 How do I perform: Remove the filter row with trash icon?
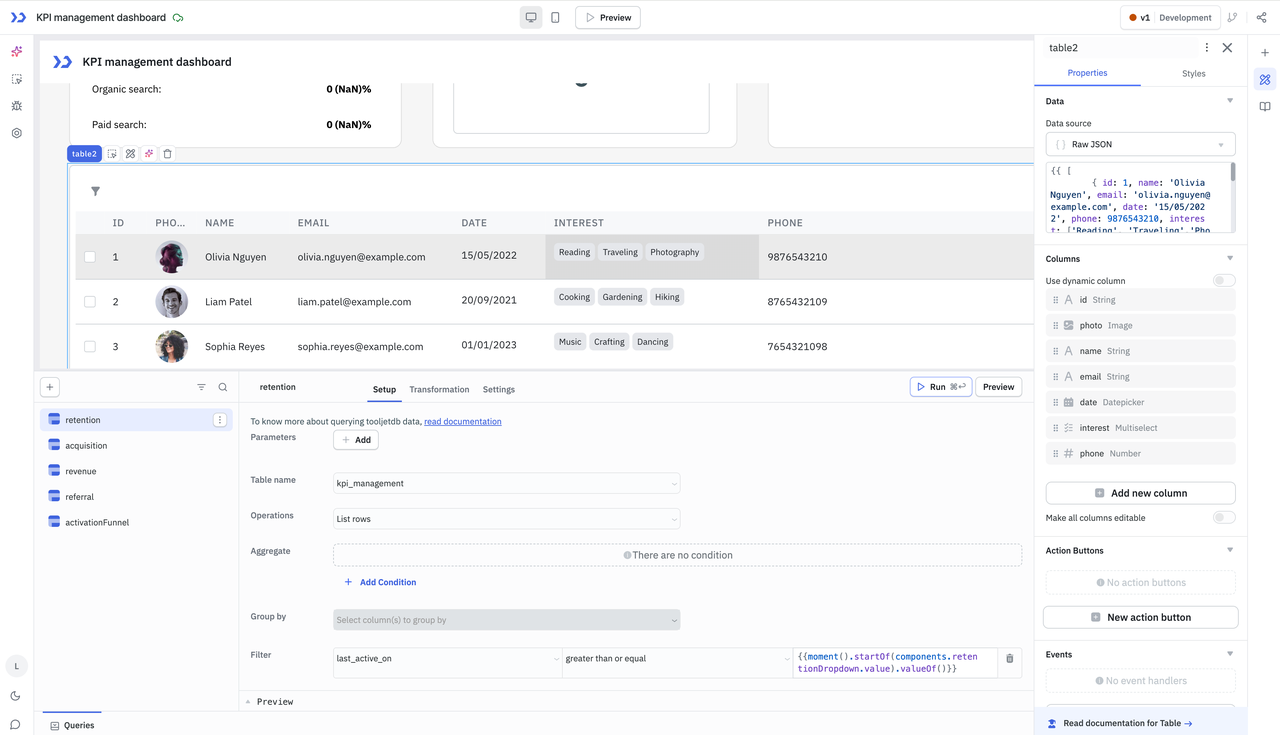pyautogui.click(x=1009, y=659)
